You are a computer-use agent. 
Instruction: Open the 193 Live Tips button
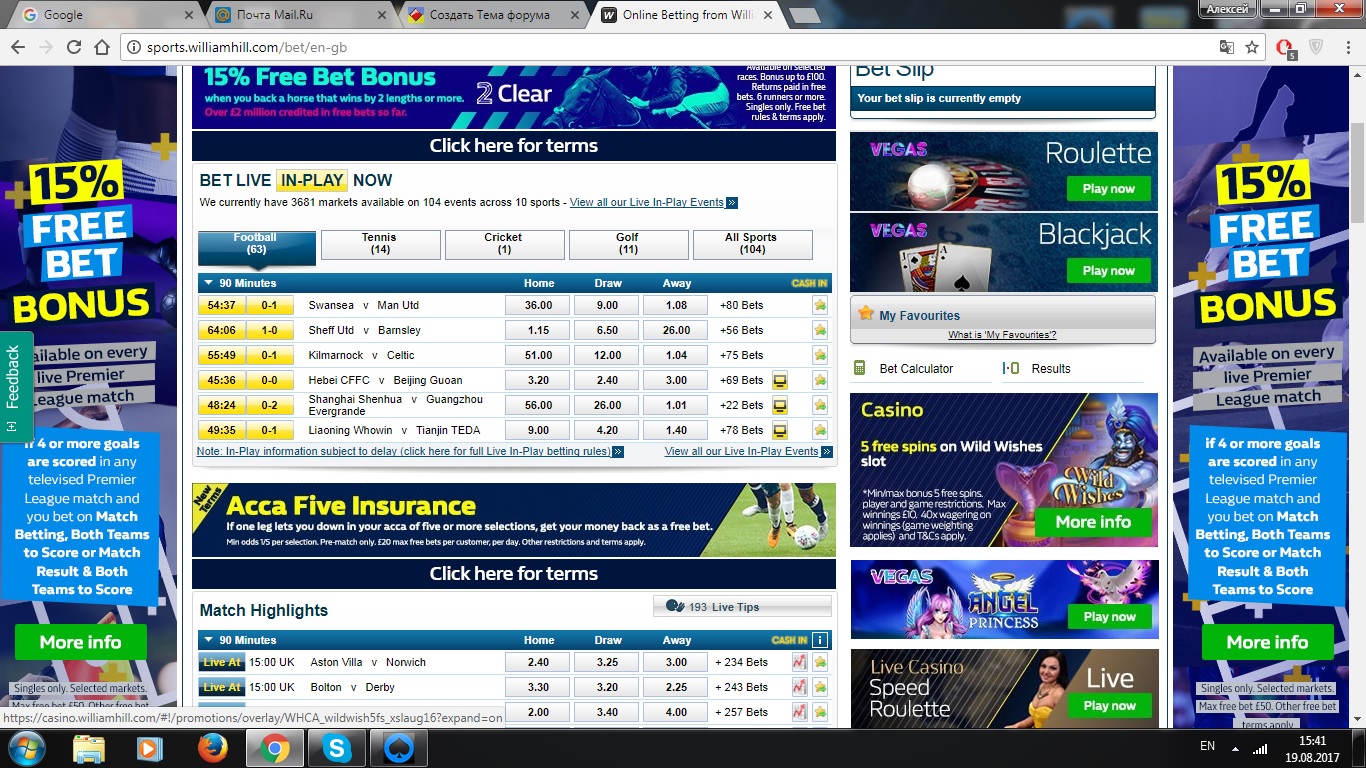click(742, 607)
